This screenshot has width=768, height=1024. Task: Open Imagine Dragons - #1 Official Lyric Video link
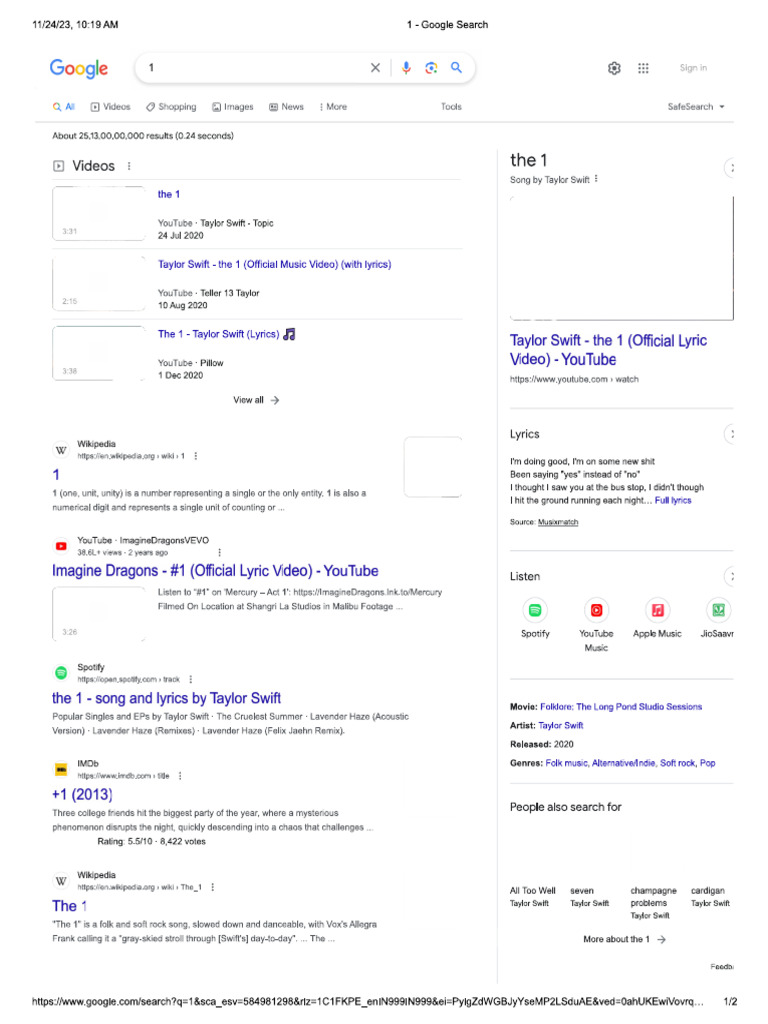pyautogui.click(x=216, y=571)
